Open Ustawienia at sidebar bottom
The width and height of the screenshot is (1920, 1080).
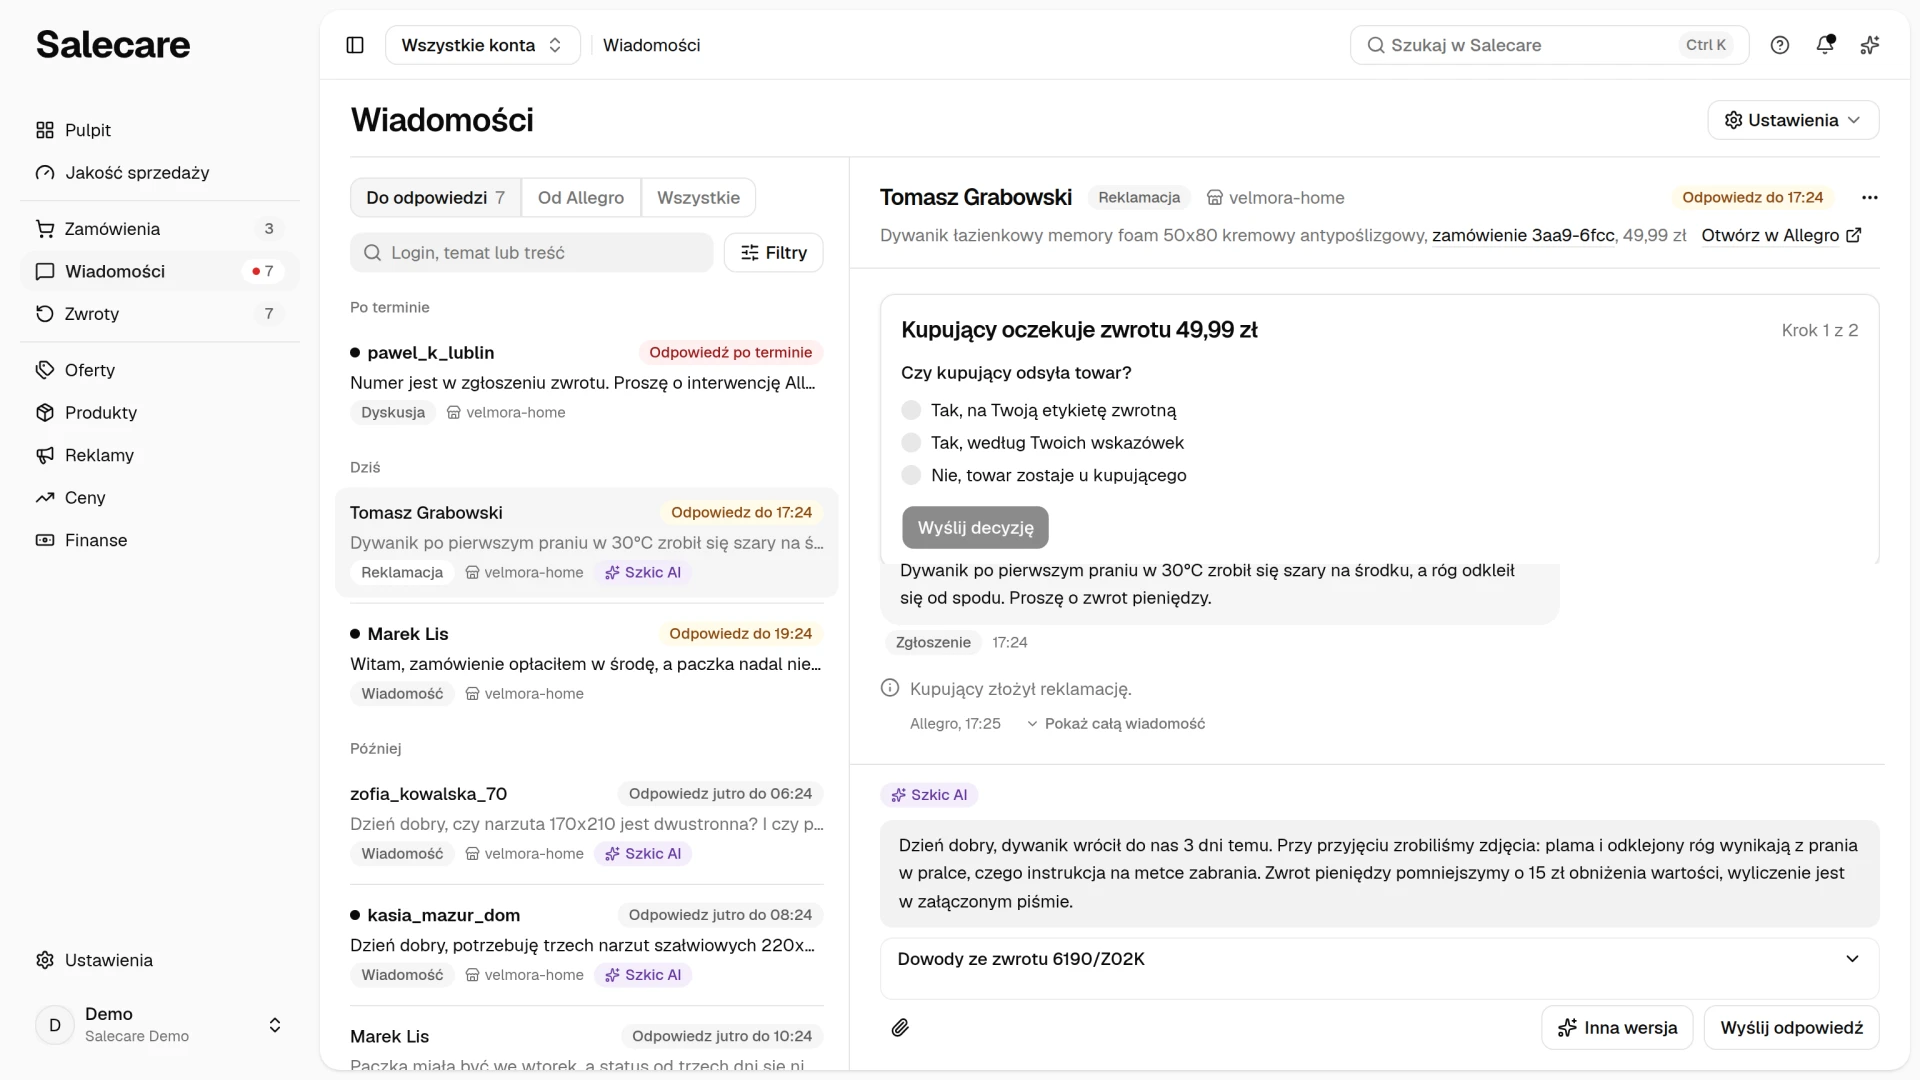(160, 960)
